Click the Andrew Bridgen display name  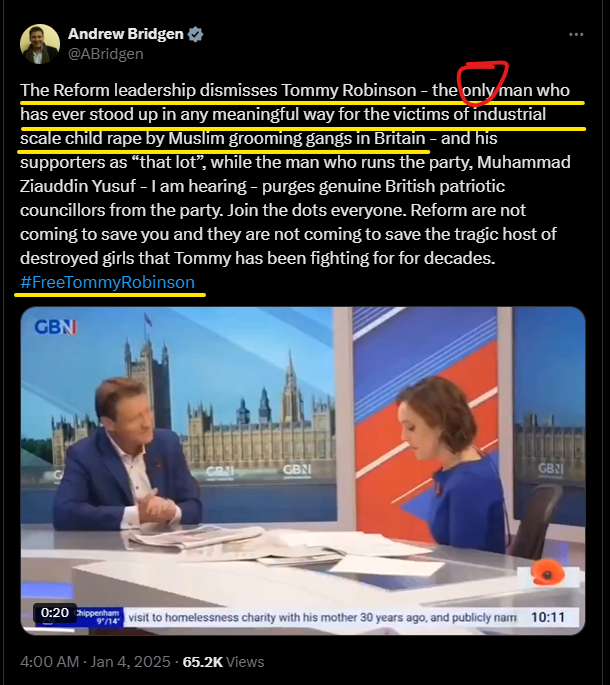[x=126, y=34]
